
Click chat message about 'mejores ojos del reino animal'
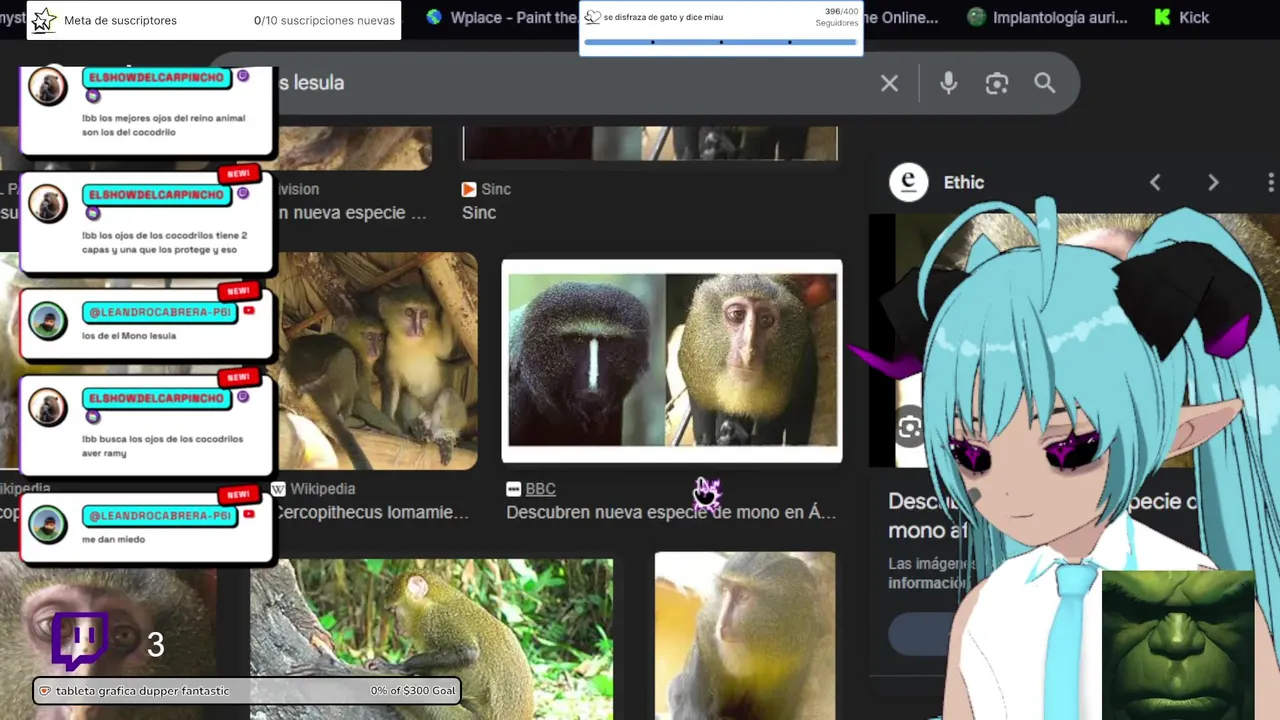163,125
